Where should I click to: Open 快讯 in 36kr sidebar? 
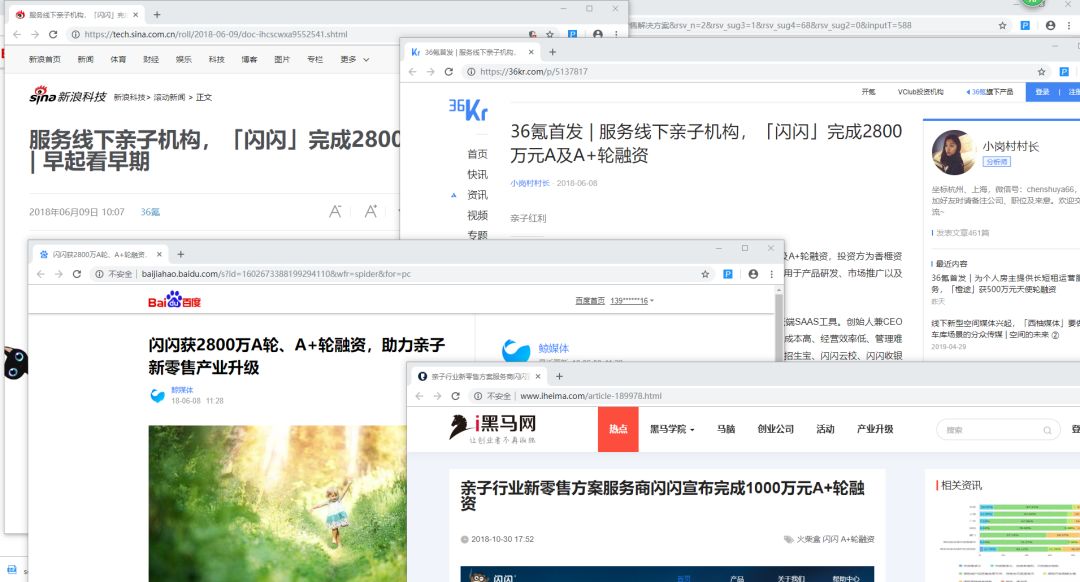477,174
